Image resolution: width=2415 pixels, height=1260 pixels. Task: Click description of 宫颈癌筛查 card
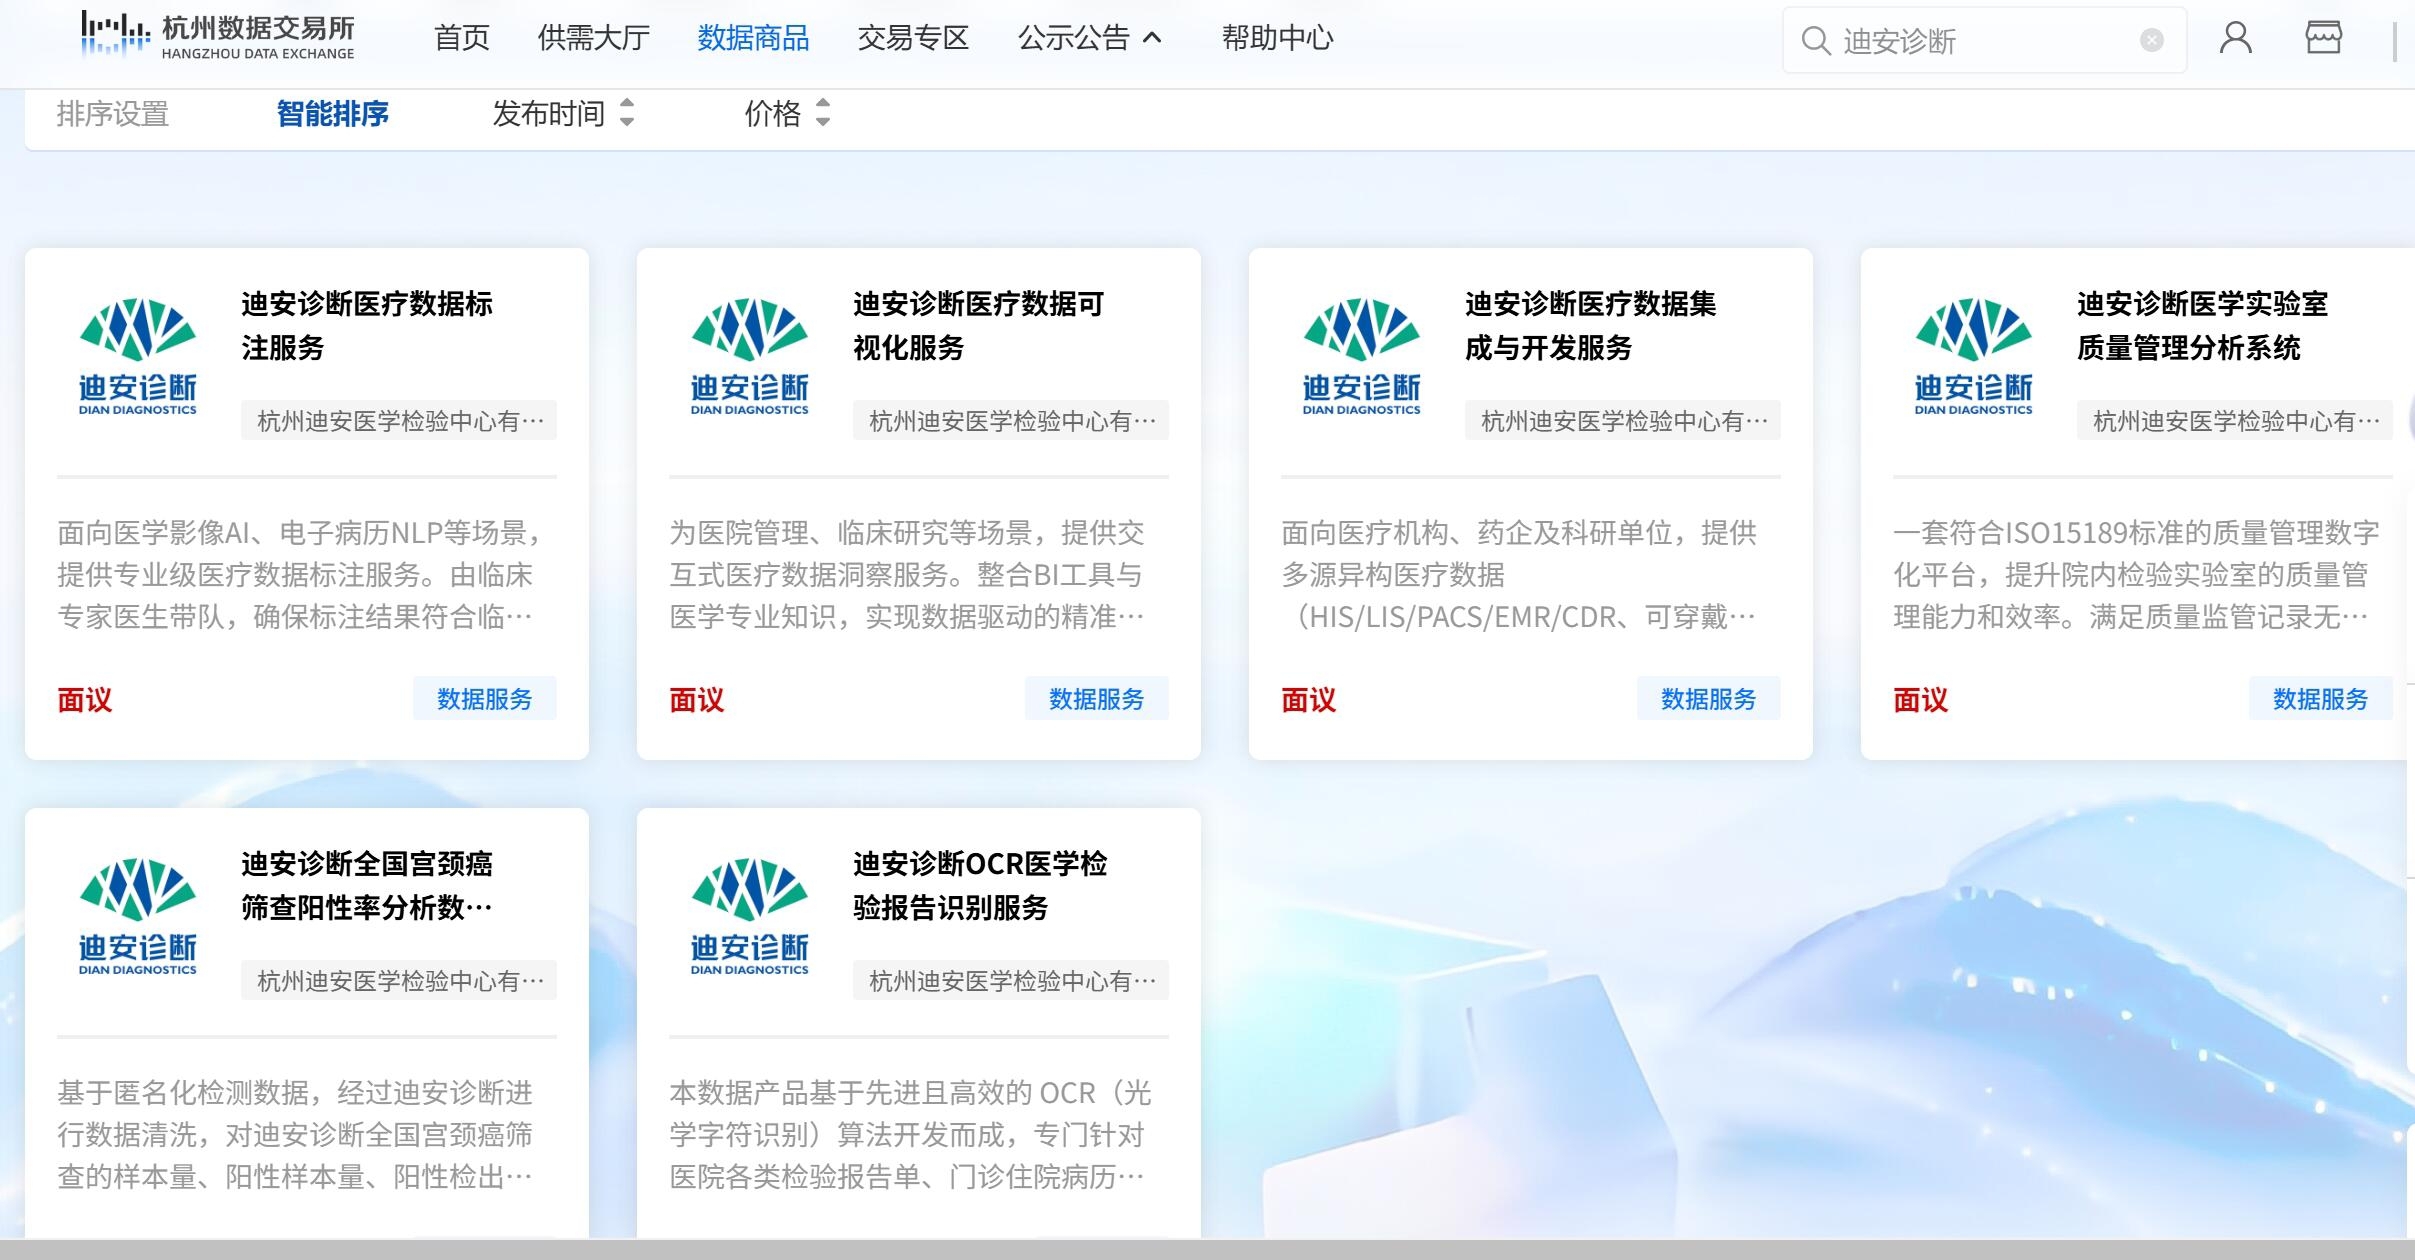[x=295, y=1135]
